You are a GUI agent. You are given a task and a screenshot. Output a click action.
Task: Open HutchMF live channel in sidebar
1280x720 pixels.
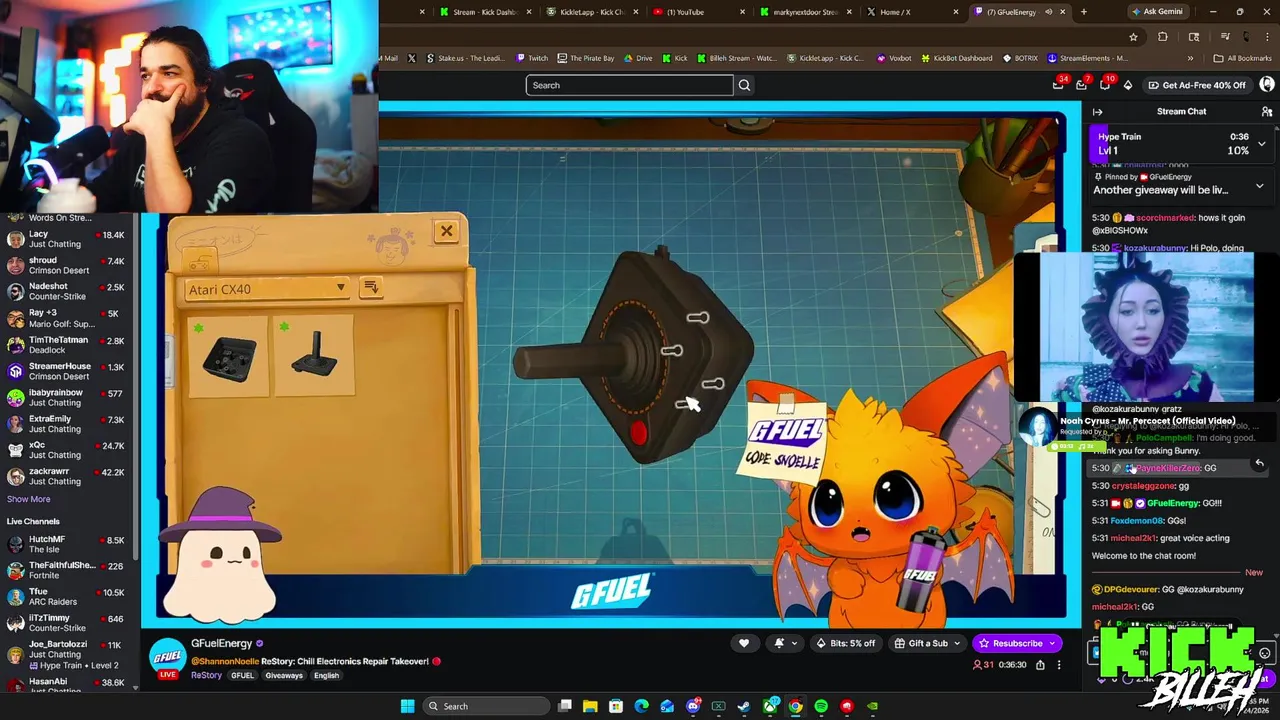pos(66,544)
